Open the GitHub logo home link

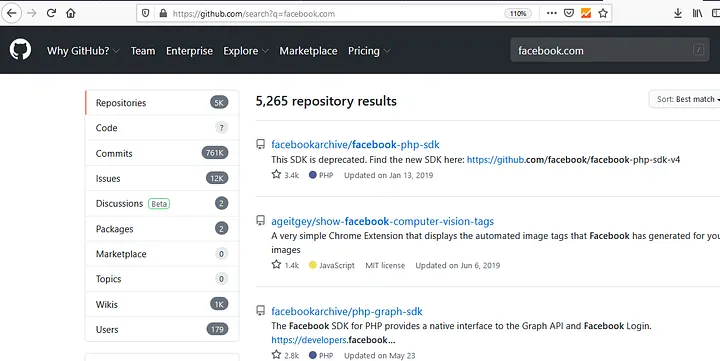click(20, 50)
